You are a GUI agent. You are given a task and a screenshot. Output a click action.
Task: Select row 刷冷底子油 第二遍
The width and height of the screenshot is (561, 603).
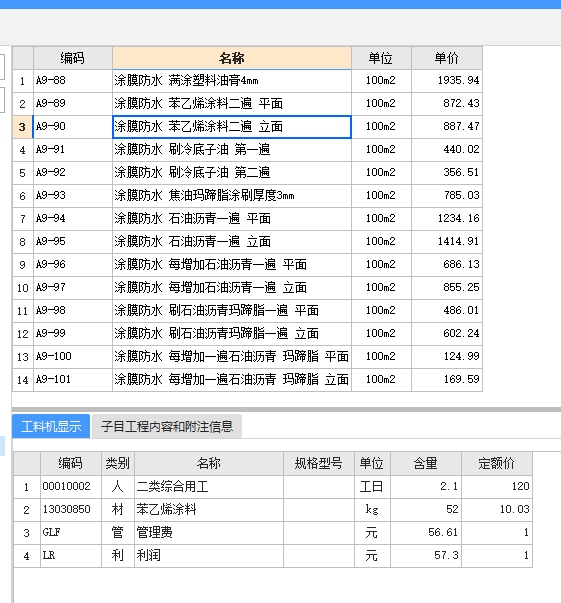[x=232, y=173]
